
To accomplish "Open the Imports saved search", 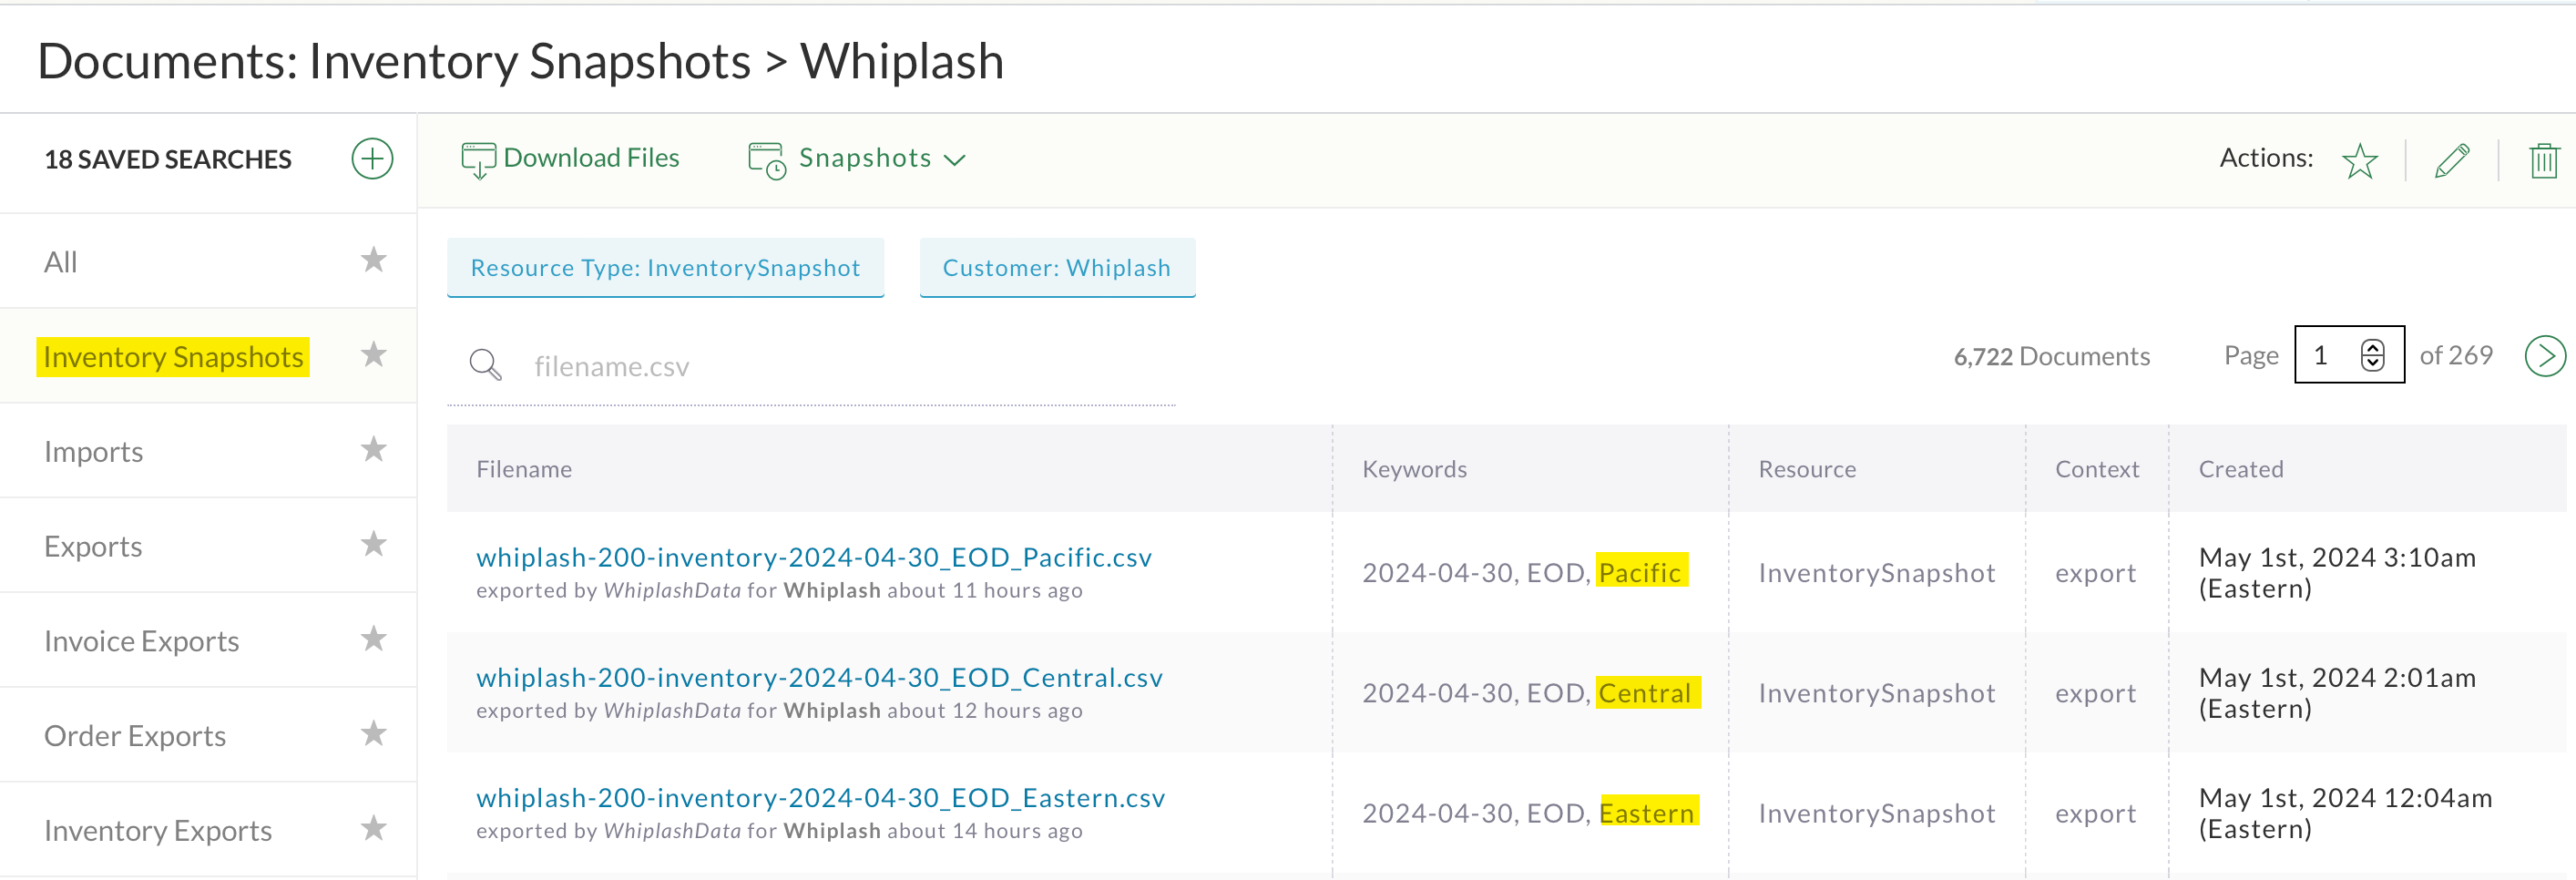I will 208,451.
